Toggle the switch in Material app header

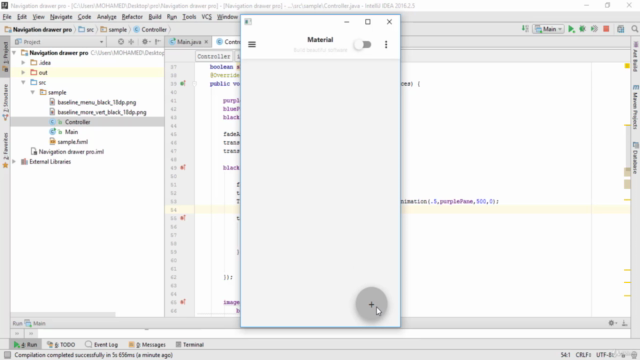click(362, 44)
